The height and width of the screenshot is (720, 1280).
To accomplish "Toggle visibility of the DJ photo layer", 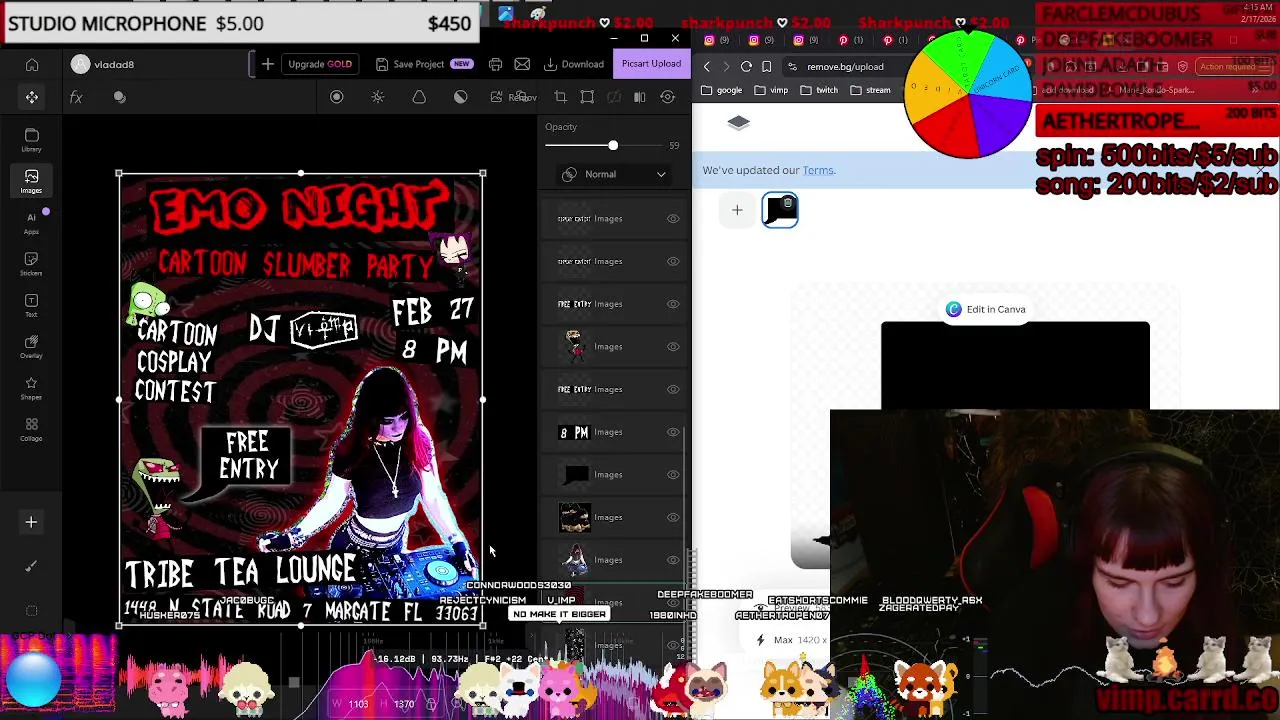I will tap(673, 560).
